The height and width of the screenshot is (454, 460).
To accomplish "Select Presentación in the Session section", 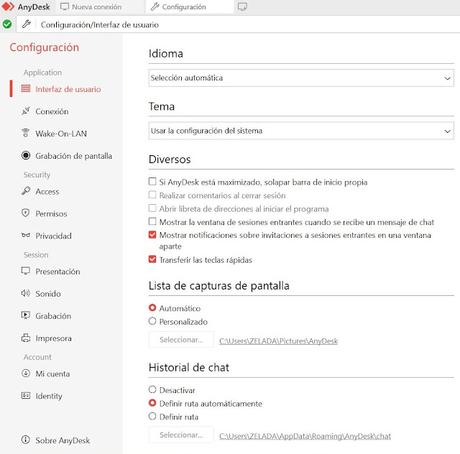I will click(x=57, y=272).
